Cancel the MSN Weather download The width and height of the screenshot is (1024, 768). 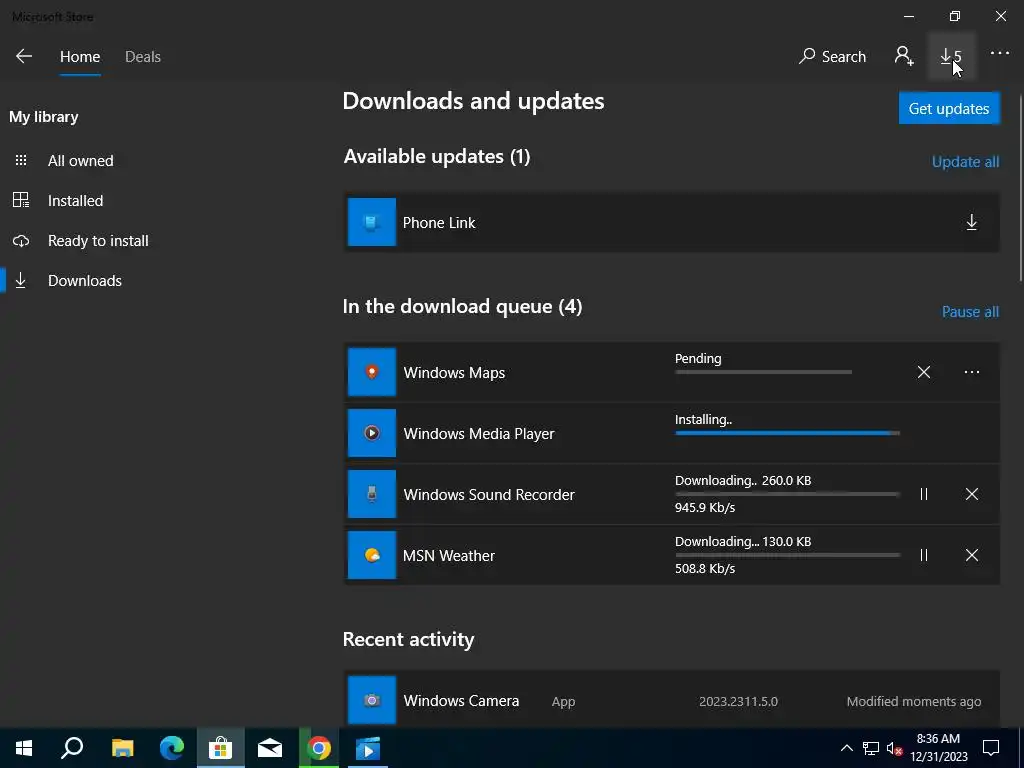(x=972, y=555)
